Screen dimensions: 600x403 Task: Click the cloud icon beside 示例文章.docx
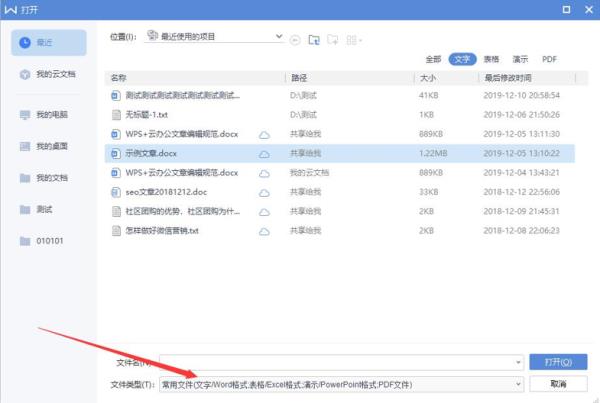click(x=265, y=154)
